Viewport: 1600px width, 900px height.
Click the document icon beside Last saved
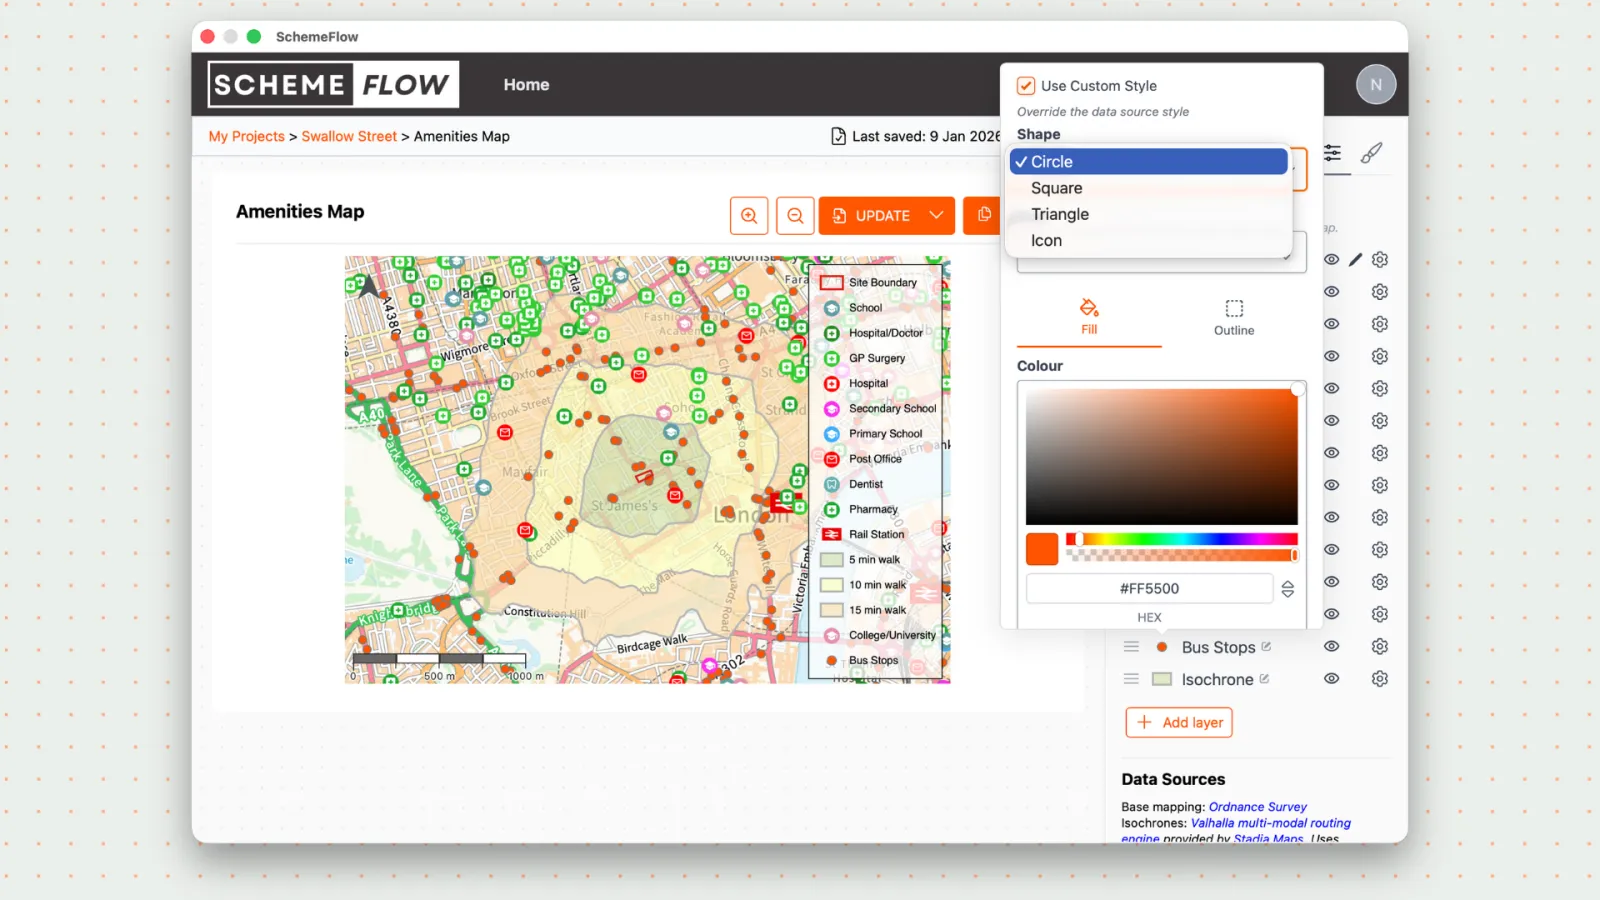[839, 136]
